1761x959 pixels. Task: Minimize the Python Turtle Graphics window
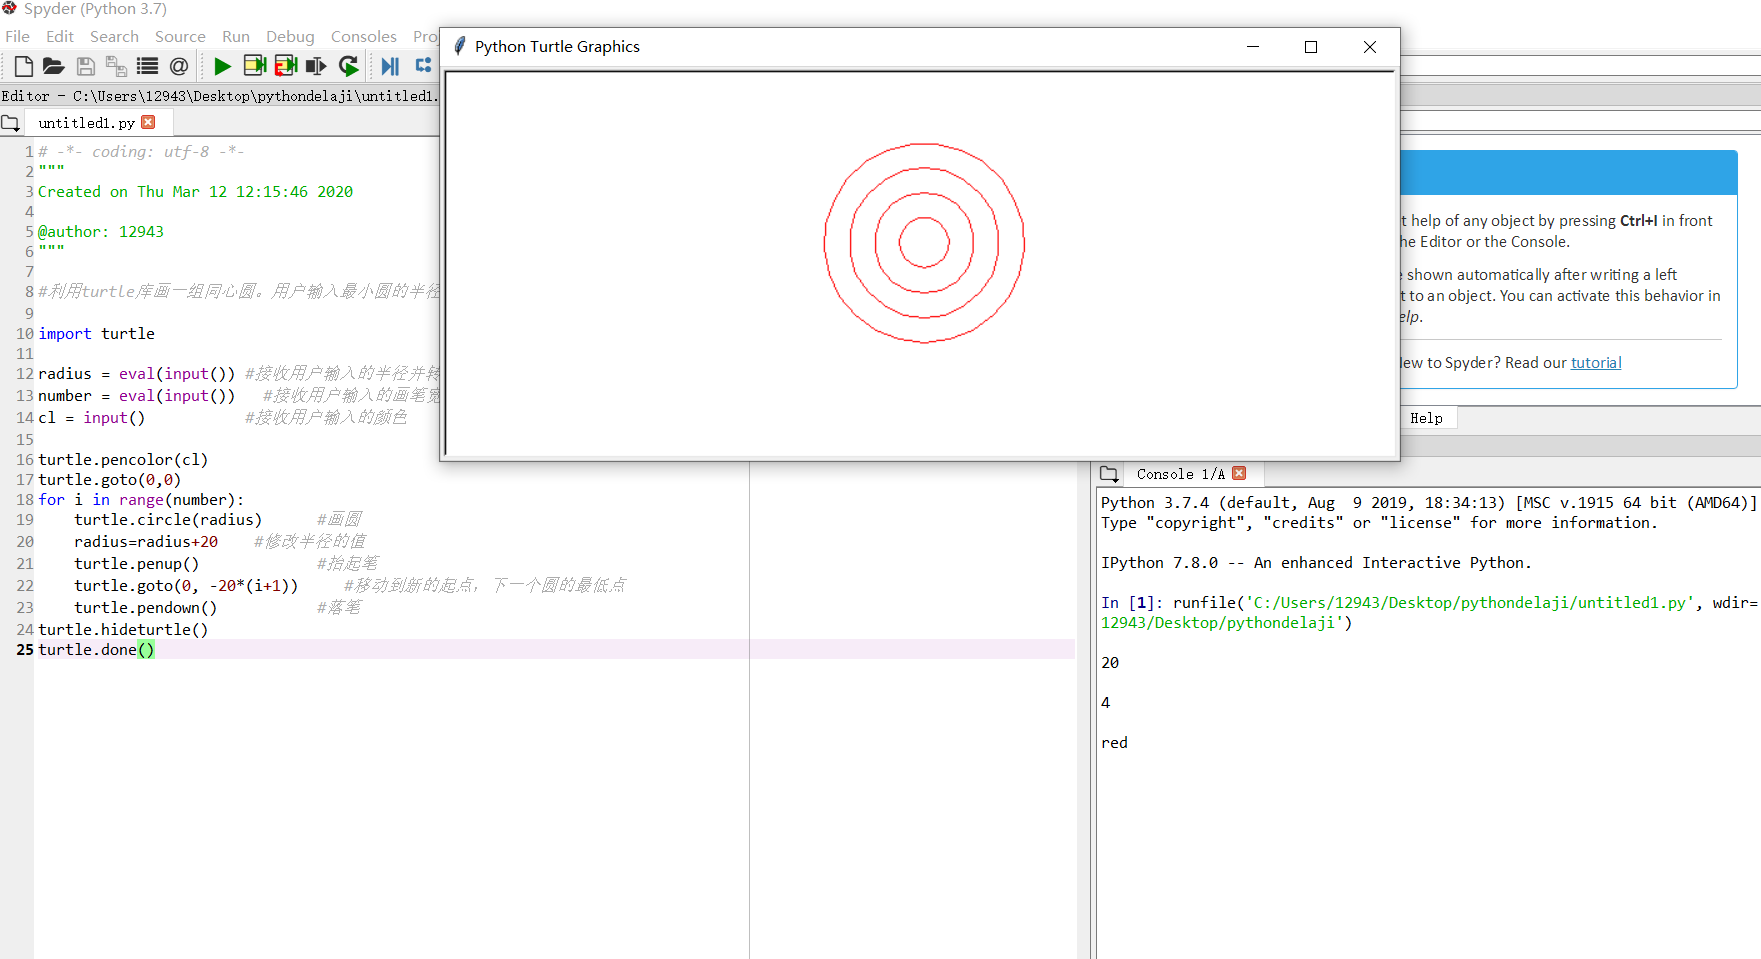1253,47
